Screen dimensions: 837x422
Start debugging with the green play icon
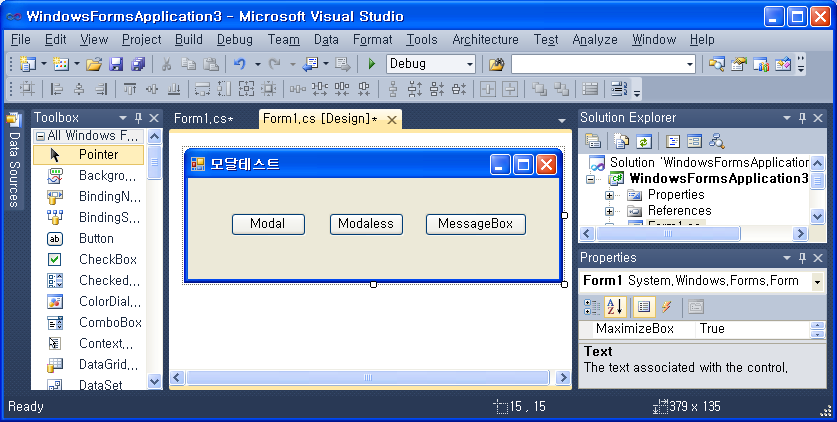372,64
